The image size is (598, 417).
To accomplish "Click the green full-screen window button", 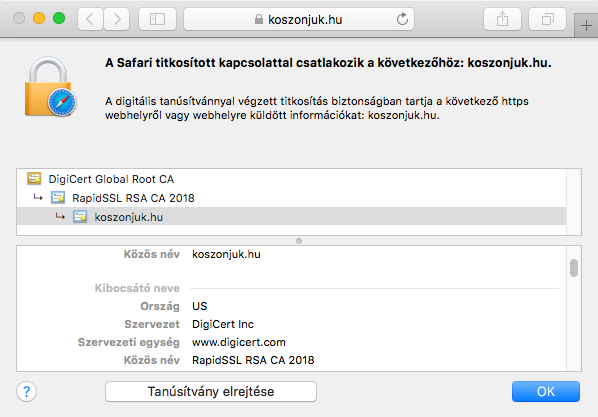I will (59, 18).
